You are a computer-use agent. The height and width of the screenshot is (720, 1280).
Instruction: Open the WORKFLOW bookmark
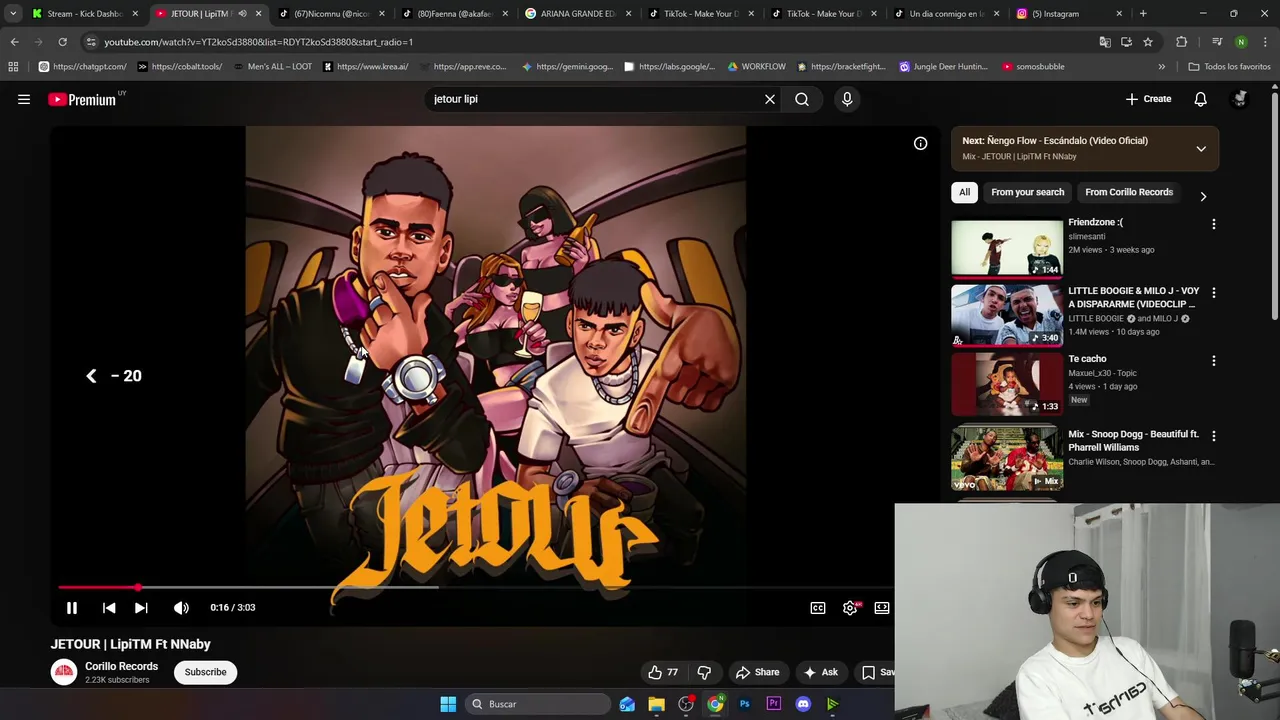point(756,67)
